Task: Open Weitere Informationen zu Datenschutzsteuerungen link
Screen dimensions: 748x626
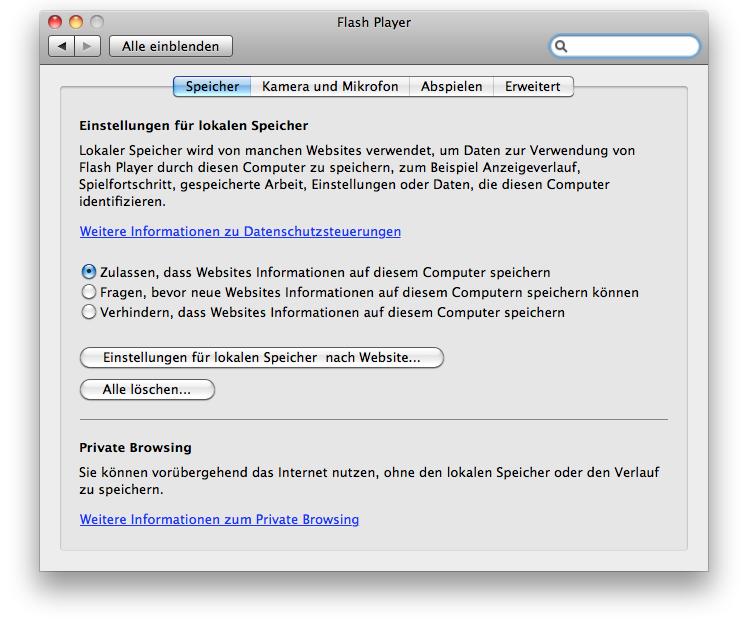Action: point(240,231)
